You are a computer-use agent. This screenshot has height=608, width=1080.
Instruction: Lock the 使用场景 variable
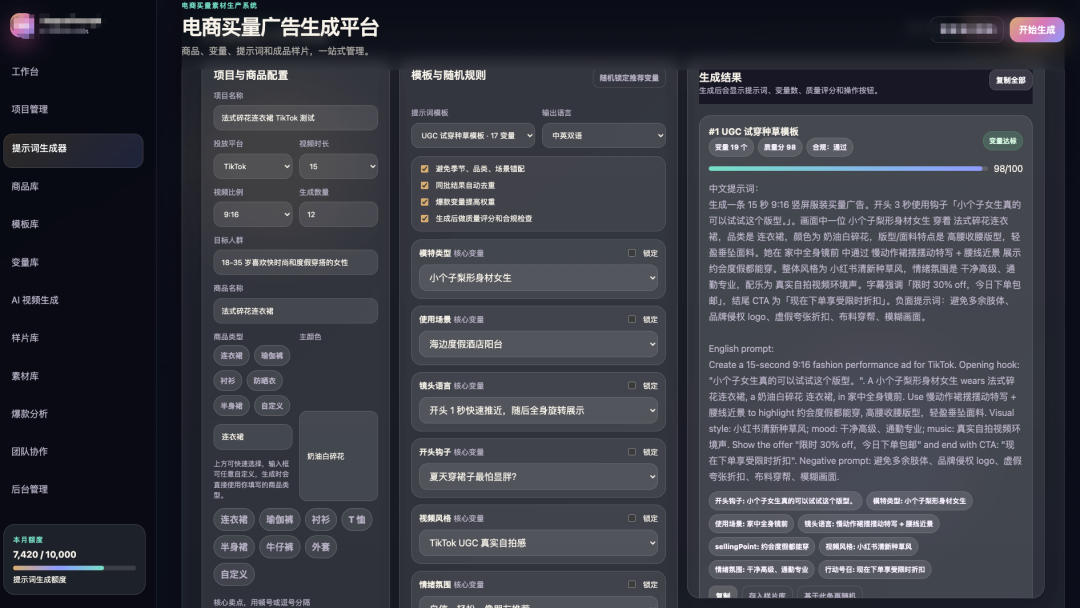point(632,319)
